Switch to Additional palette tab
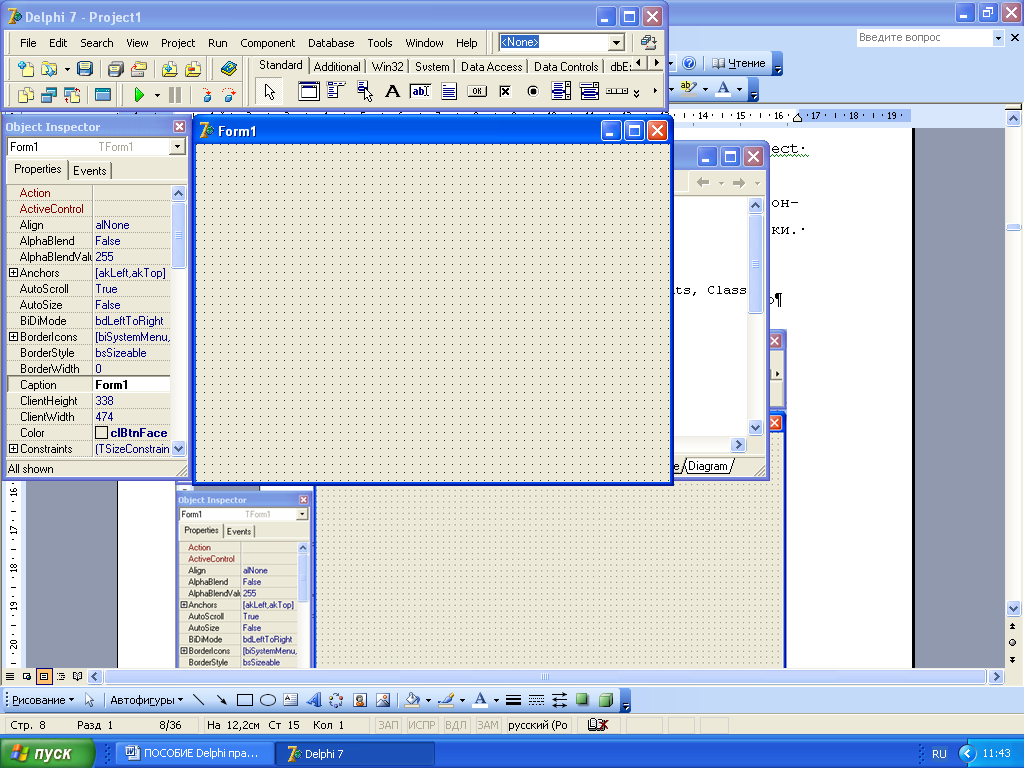Screen dimensions: 1024x768 pyautogui.click(x=337, y=67)
